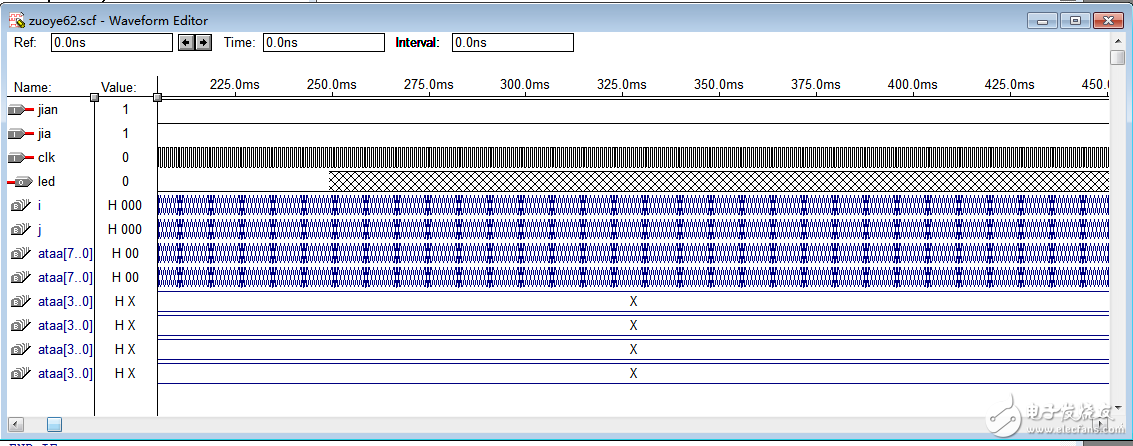
Task: Click the horizontal scrollbar left arrow
Action: coord(15,424)
